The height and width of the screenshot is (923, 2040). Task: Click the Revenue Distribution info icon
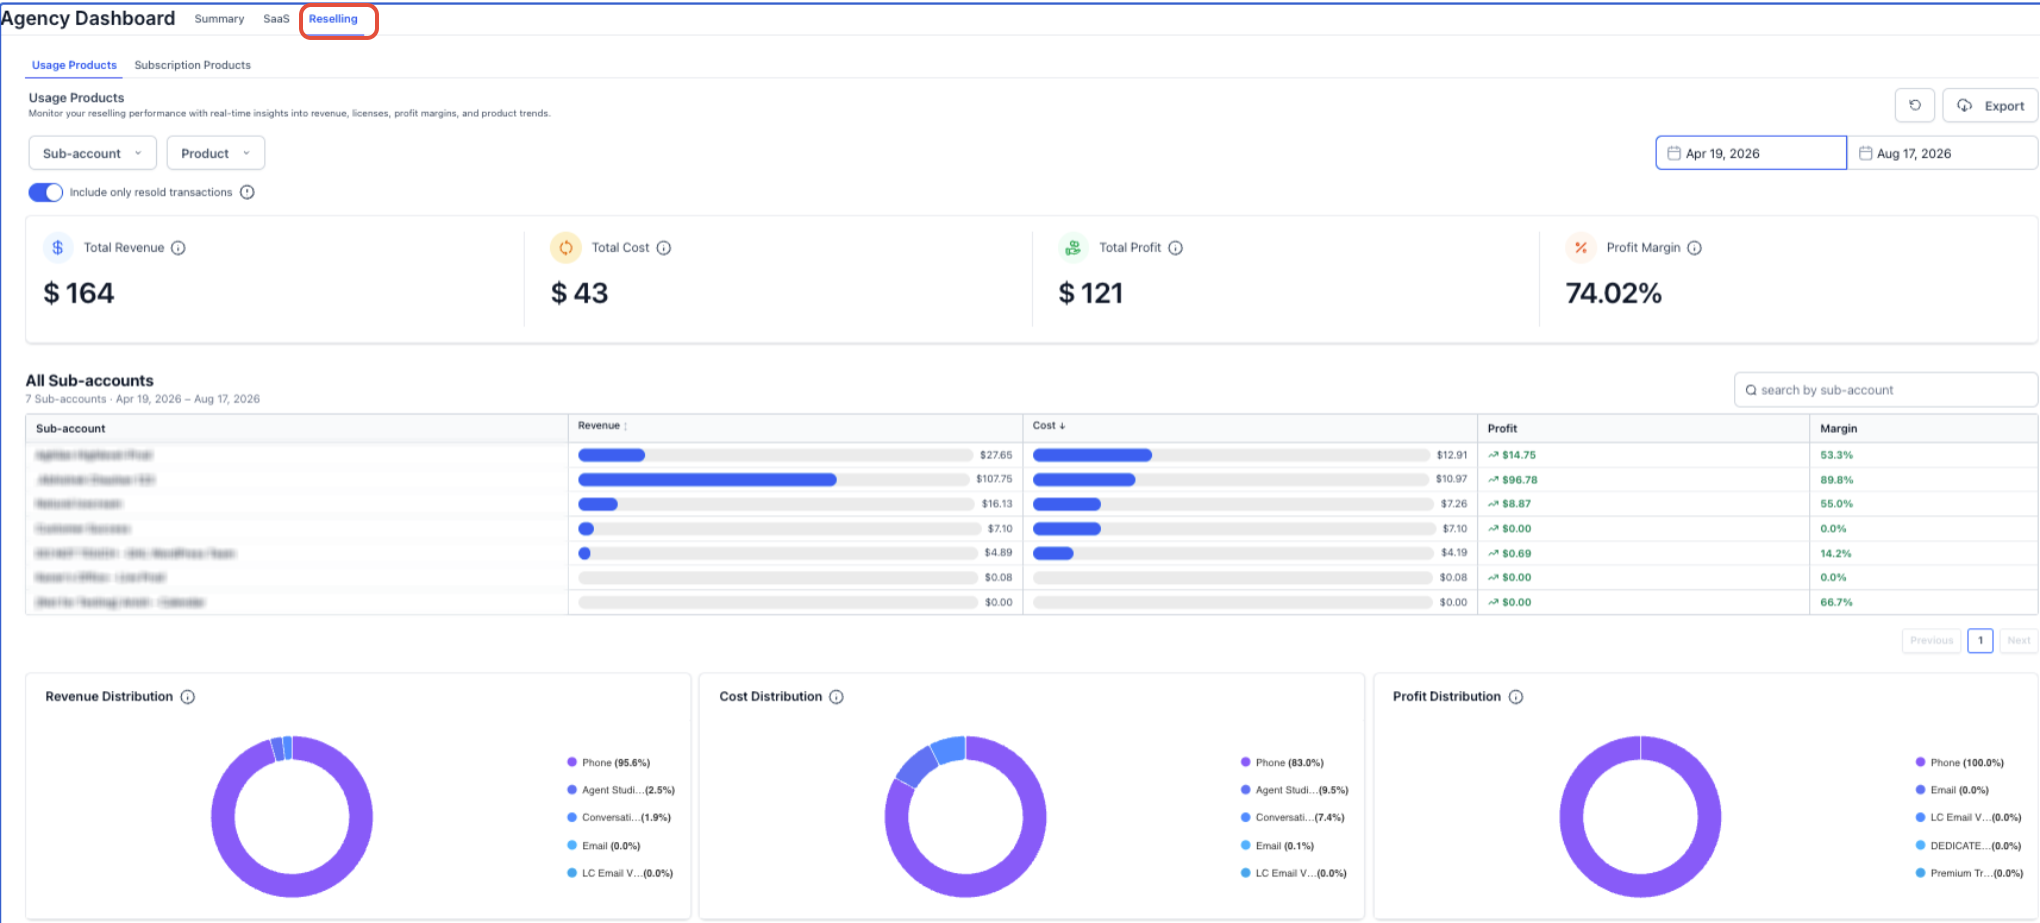point(188,697)
